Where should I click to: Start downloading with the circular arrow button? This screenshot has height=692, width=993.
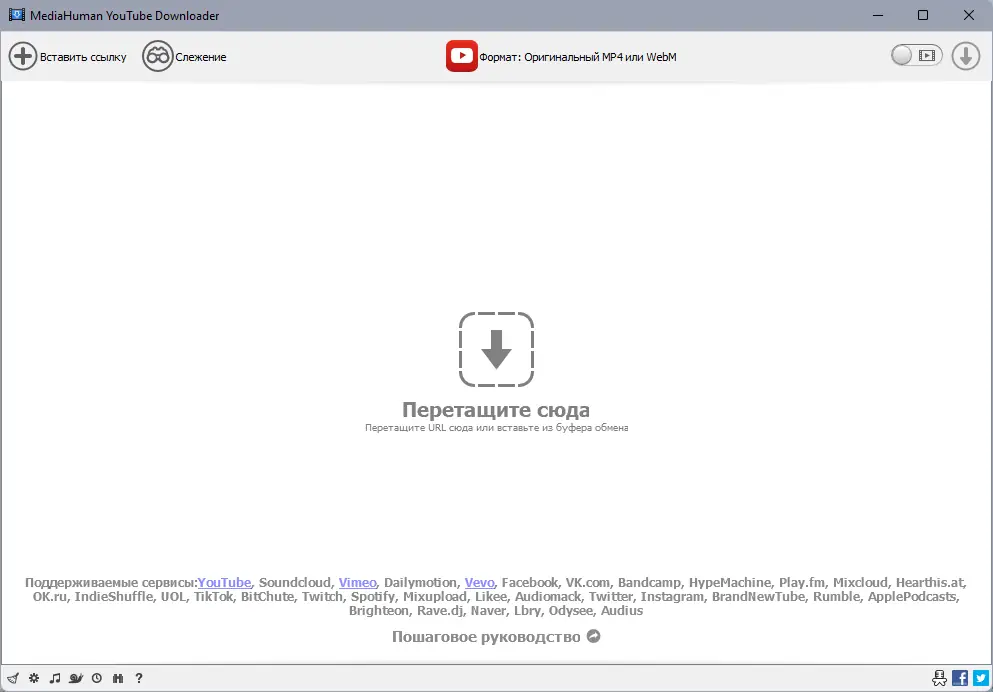(964, 56)
